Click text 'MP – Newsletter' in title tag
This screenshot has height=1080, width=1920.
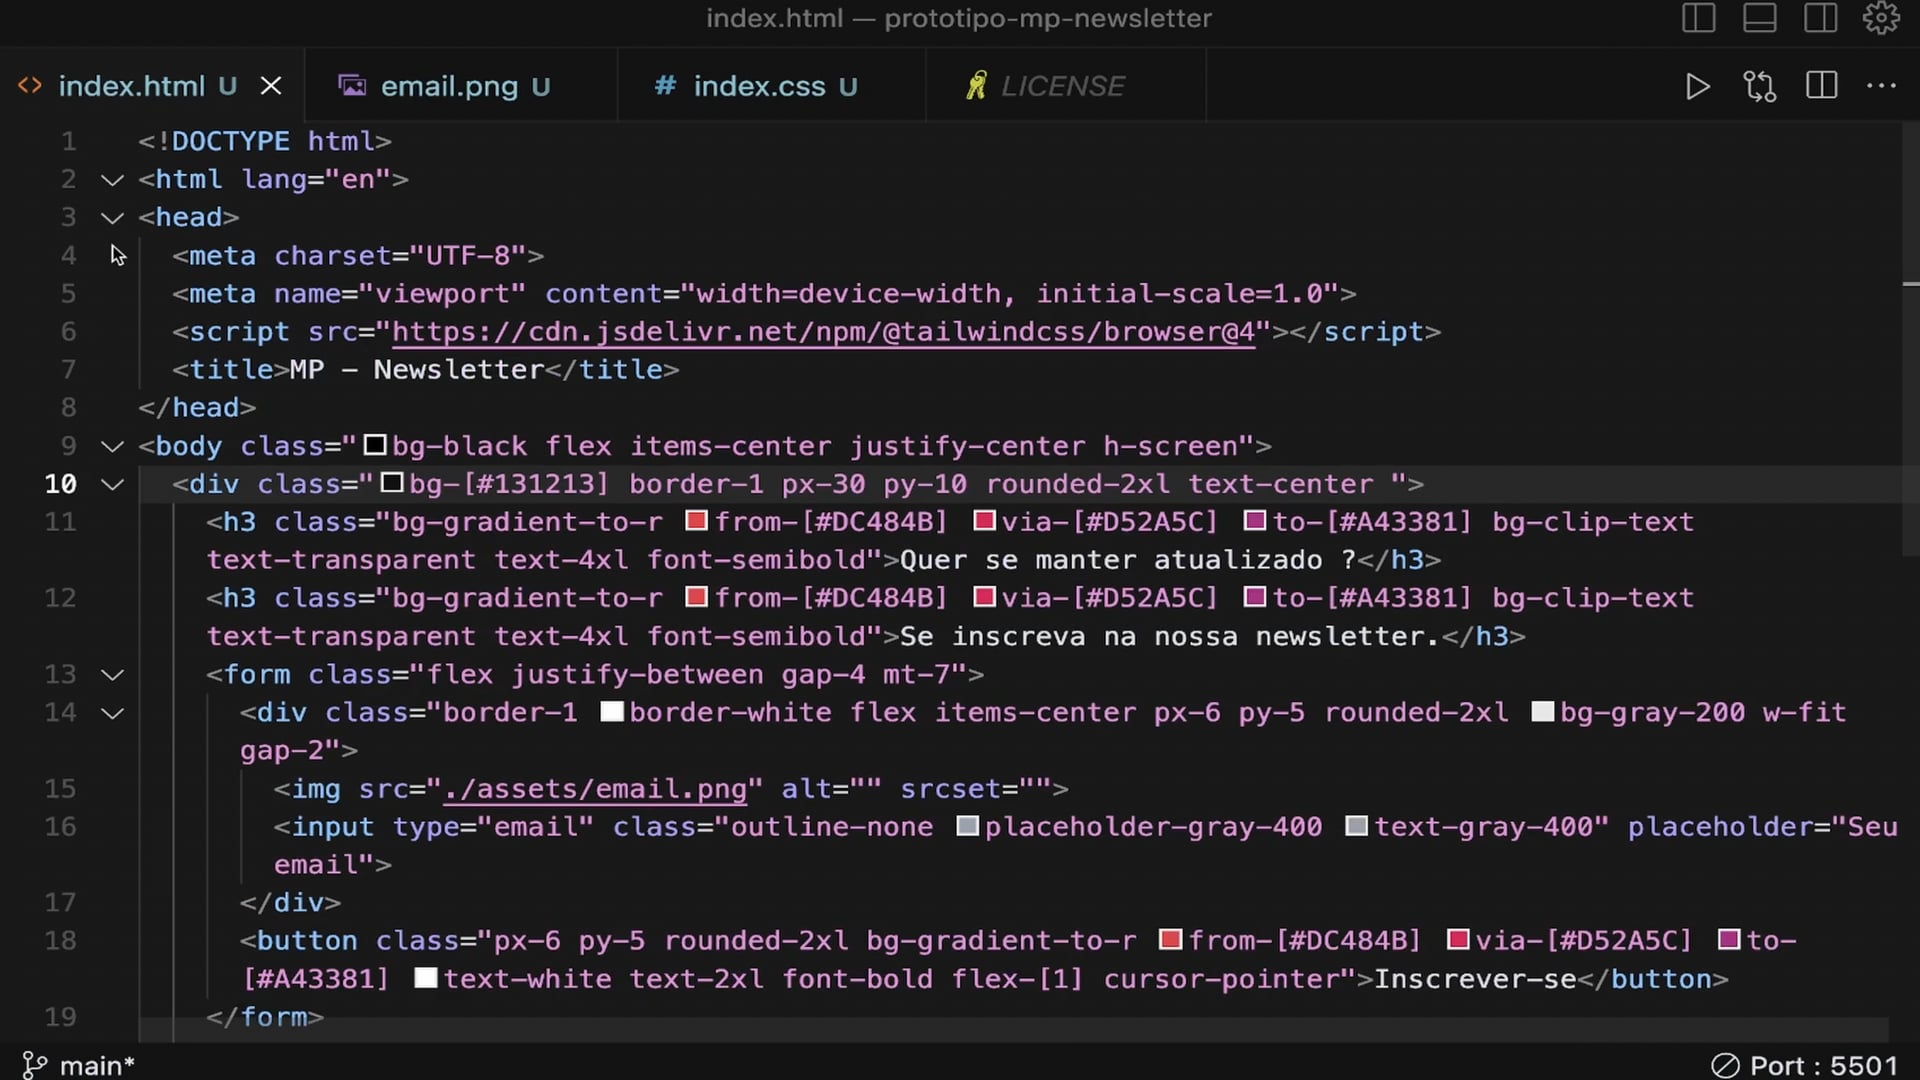click(417, 370)
